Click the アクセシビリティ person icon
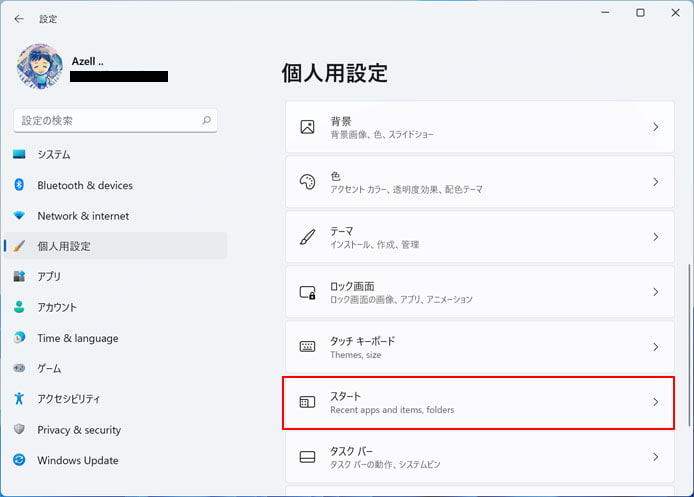 [19, 398]
